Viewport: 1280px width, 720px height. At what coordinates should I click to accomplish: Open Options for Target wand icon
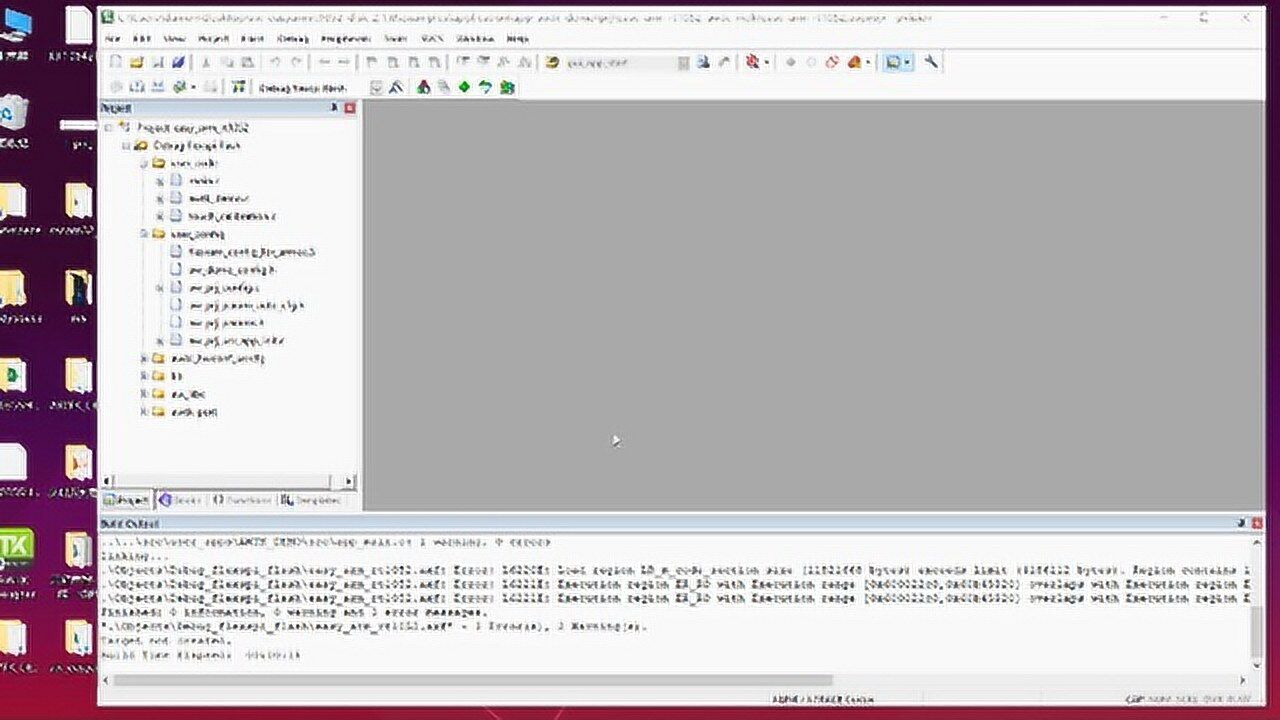[396, 87]
